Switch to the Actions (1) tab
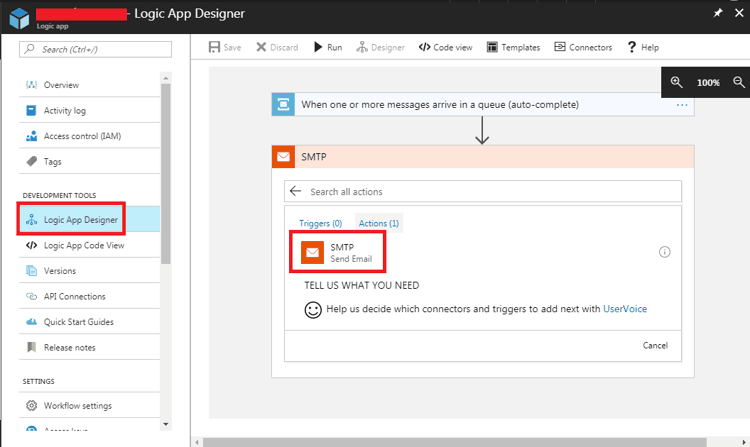 (x=379, y=223)
